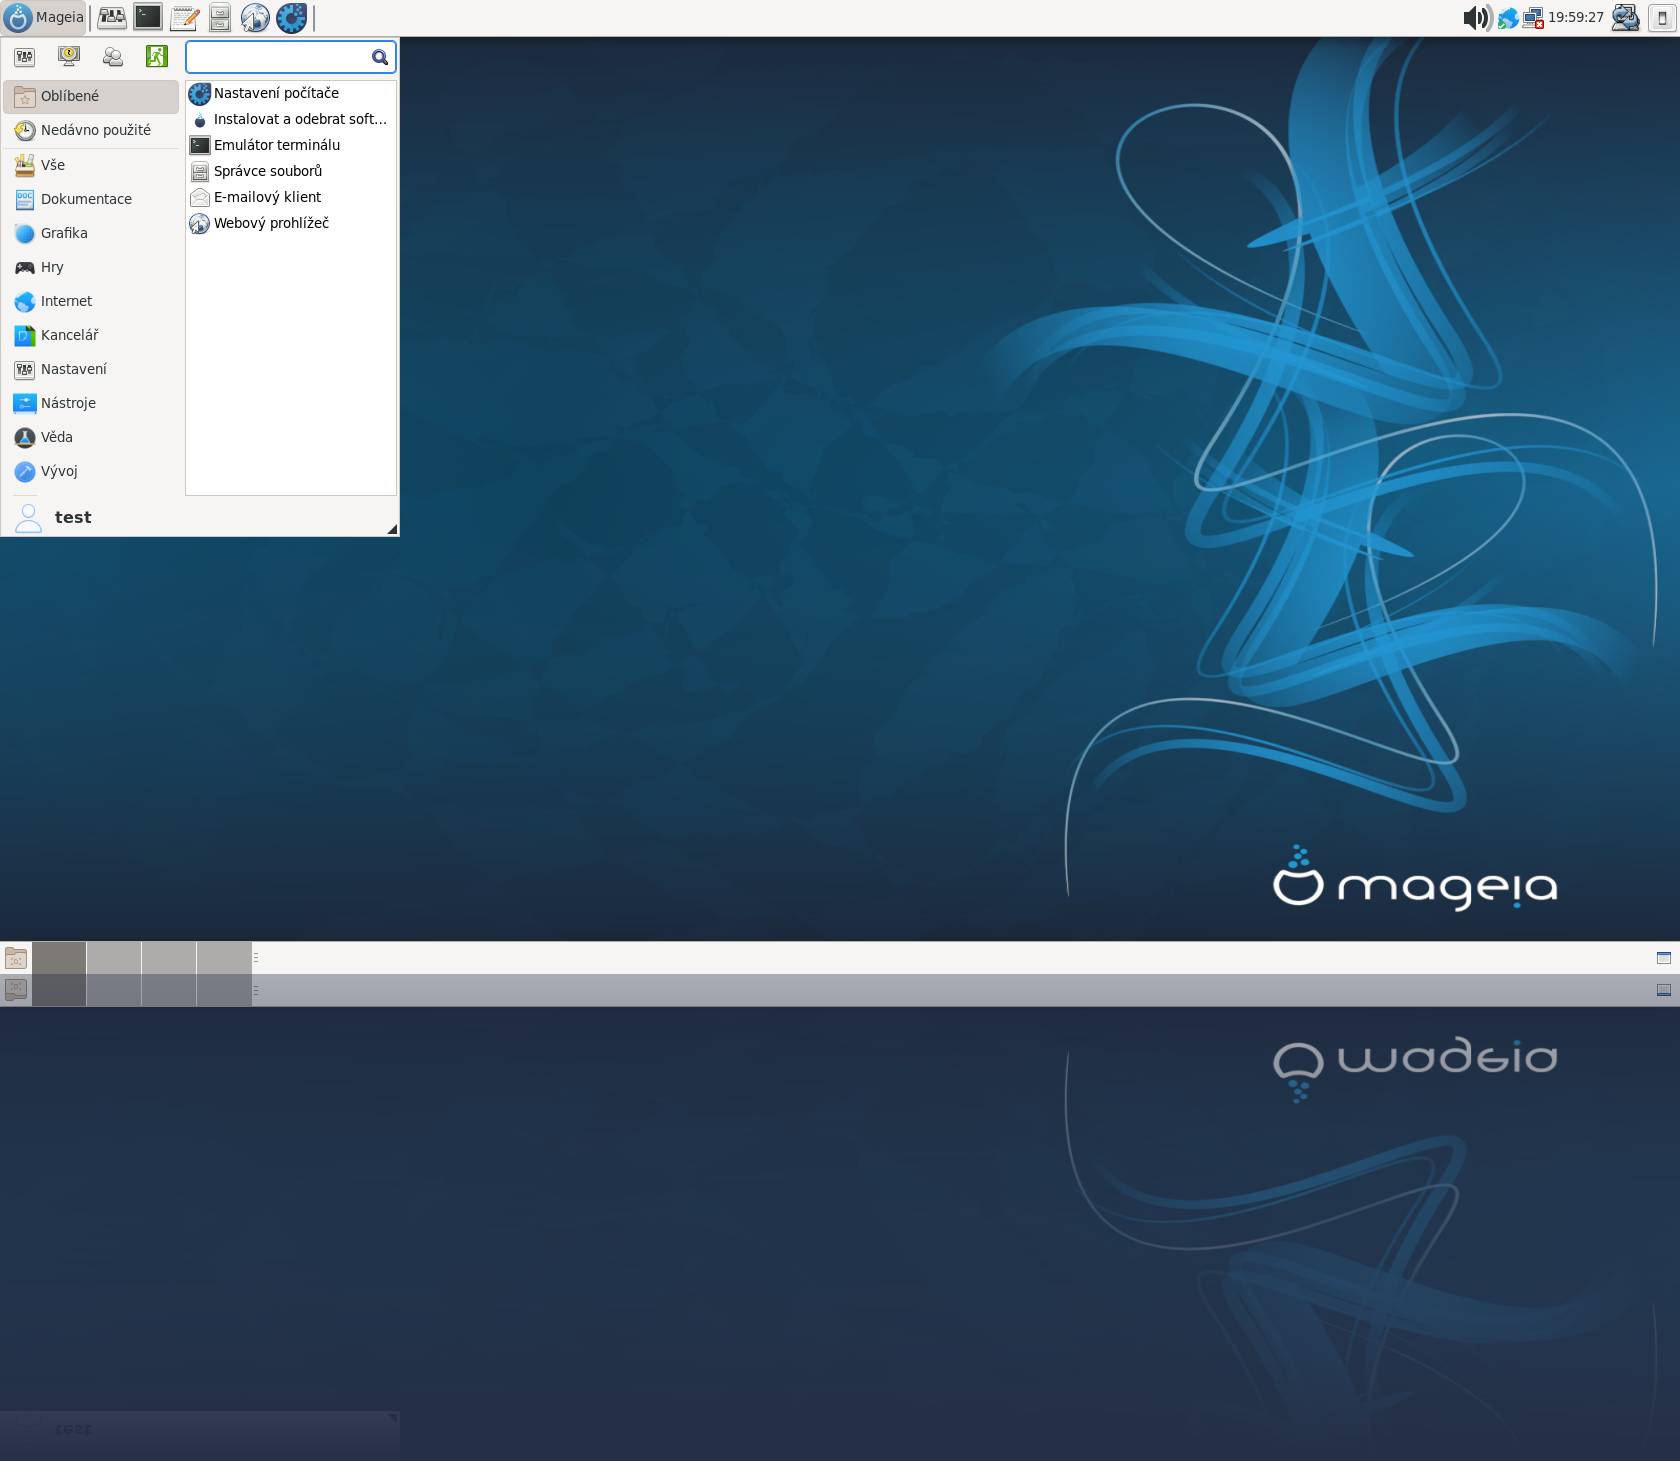Switch to the first workspace in the pager
The height and width of the screenshot is (1461, 1680).
[x=59, y=958]
